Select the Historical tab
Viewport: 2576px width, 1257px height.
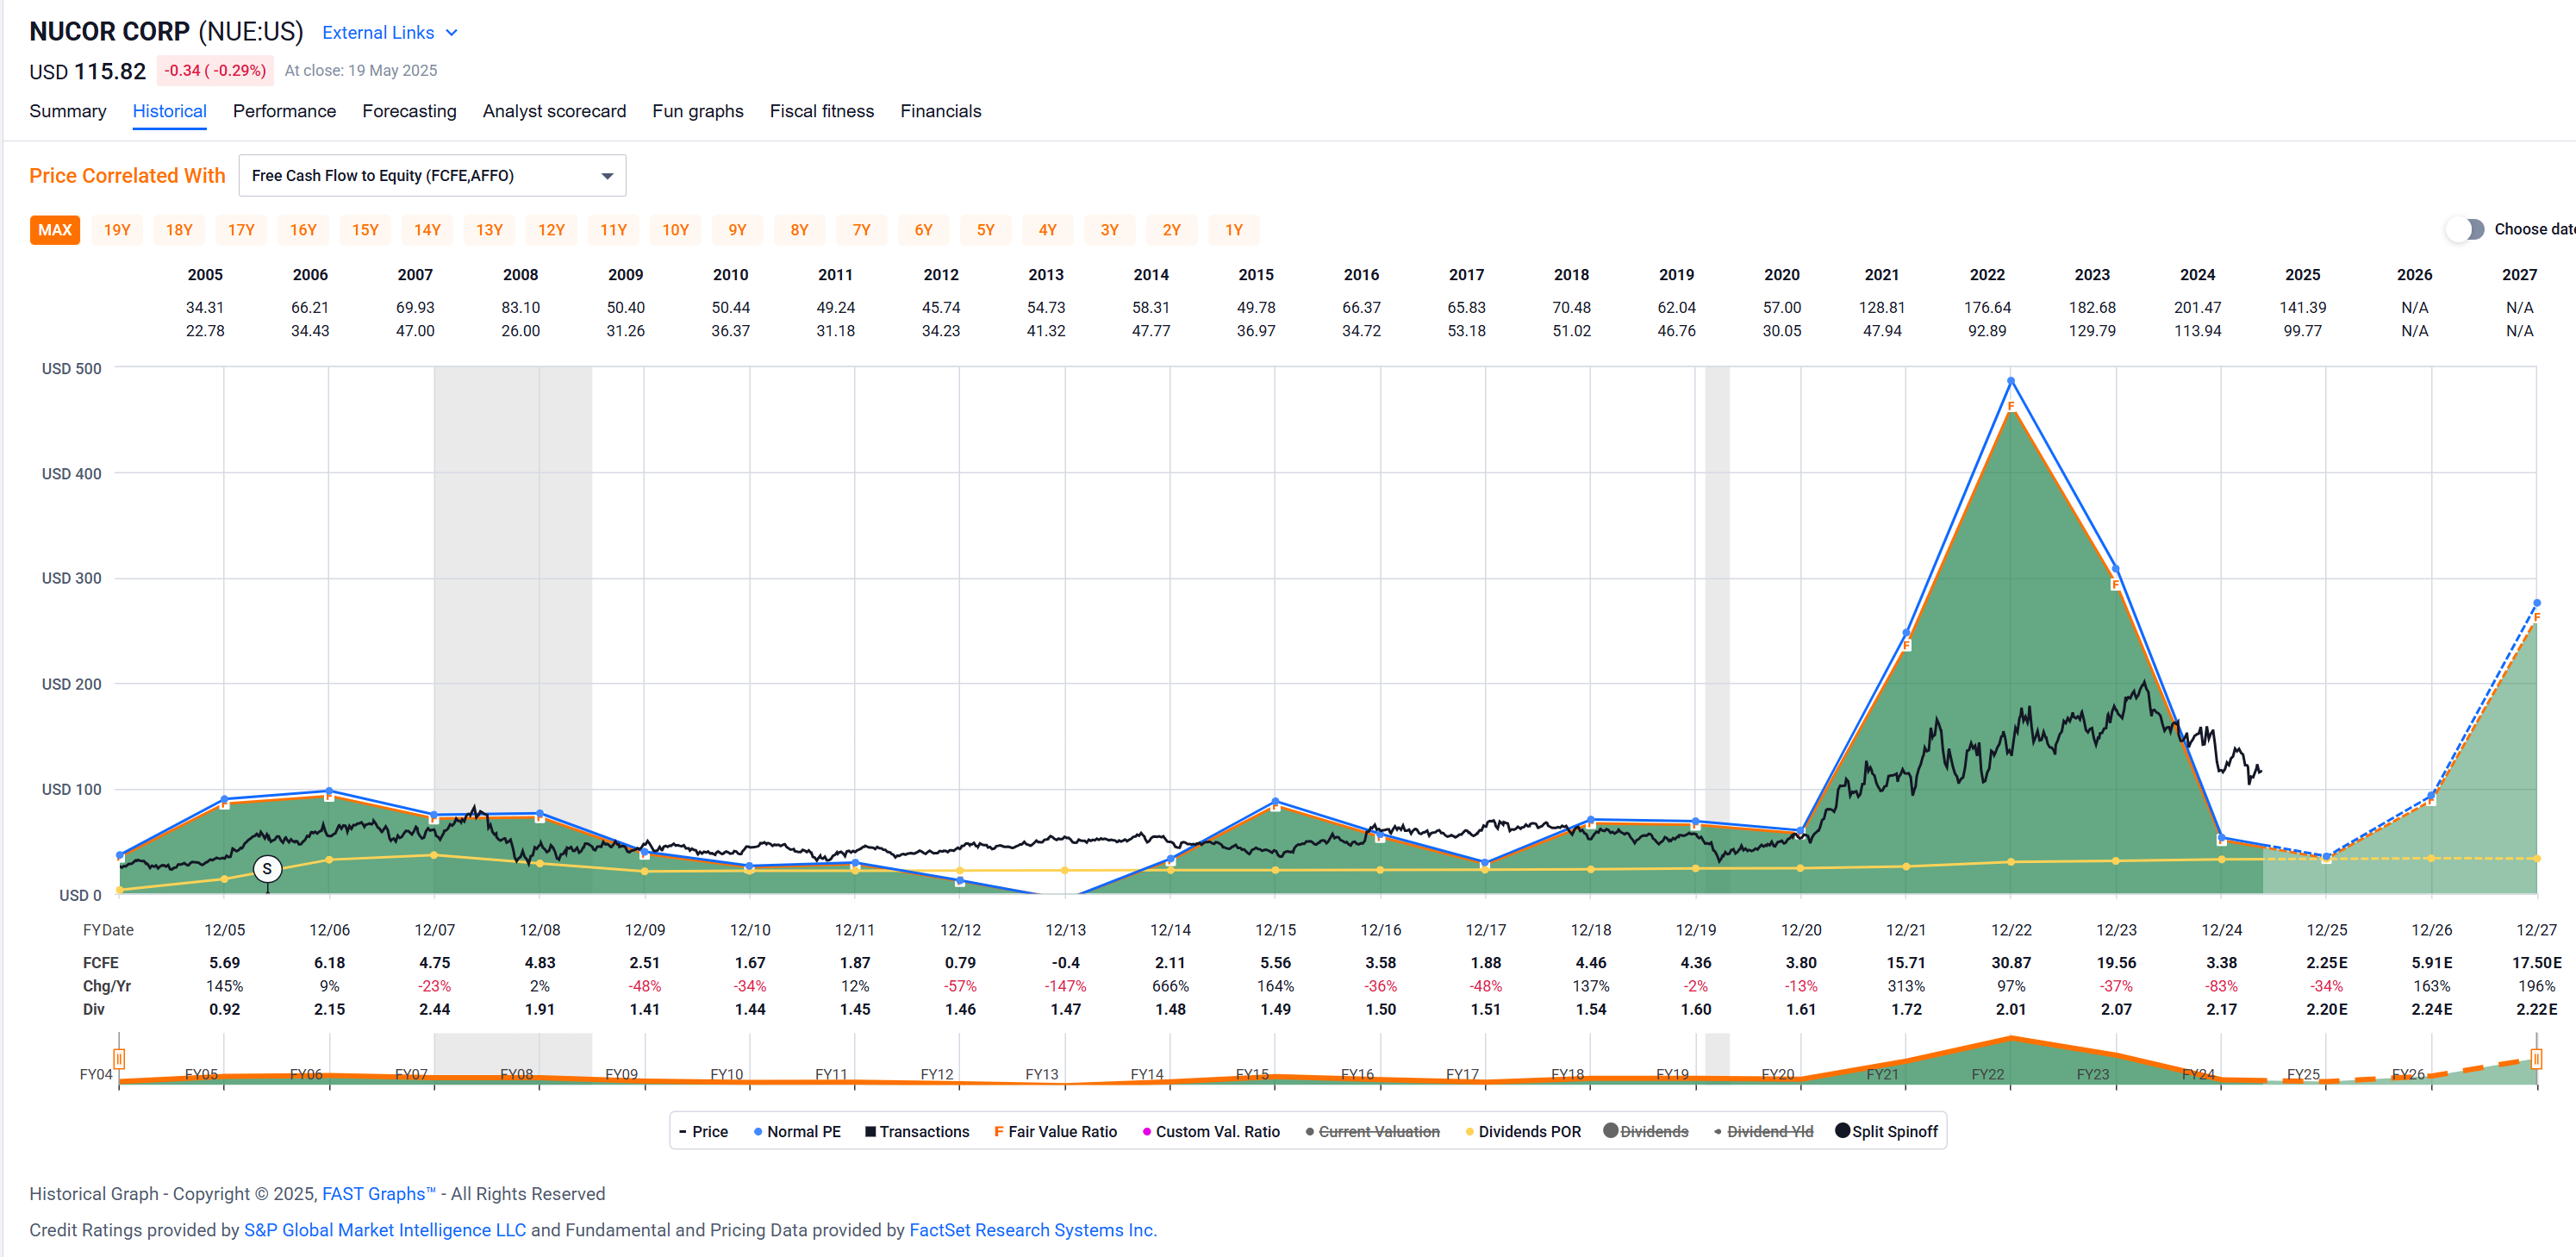[169, 111]
